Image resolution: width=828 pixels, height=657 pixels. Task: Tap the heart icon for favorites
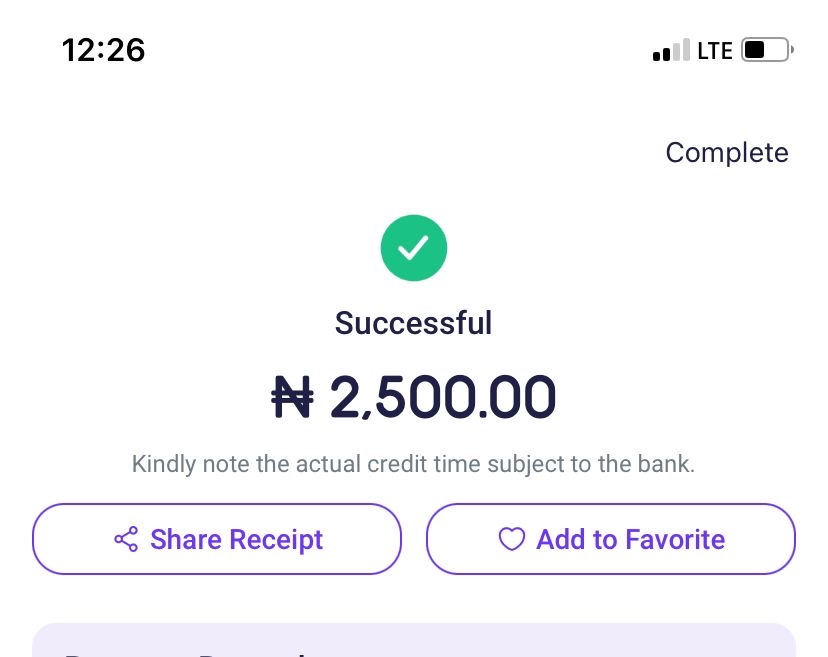click(511, 540)
